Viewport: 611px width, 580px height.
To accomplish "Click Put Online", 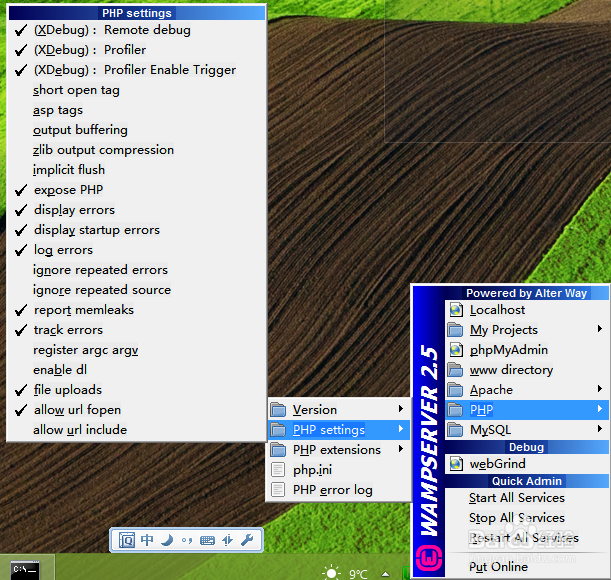I will pyautogui.click(x=527, y=567).
